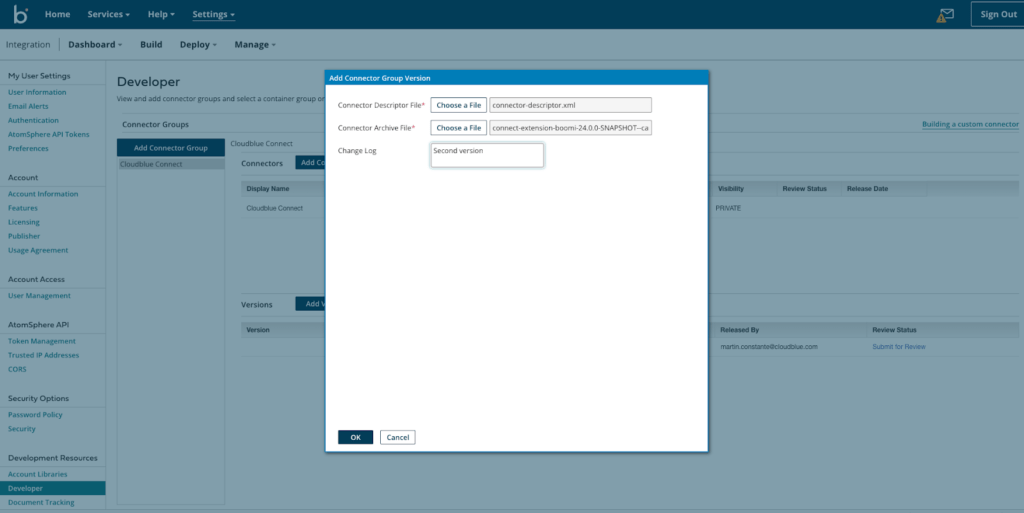1024x513 pixels.
Task: Click the Release Date column header
Action: pyautogui.click(x=867, y=189)
